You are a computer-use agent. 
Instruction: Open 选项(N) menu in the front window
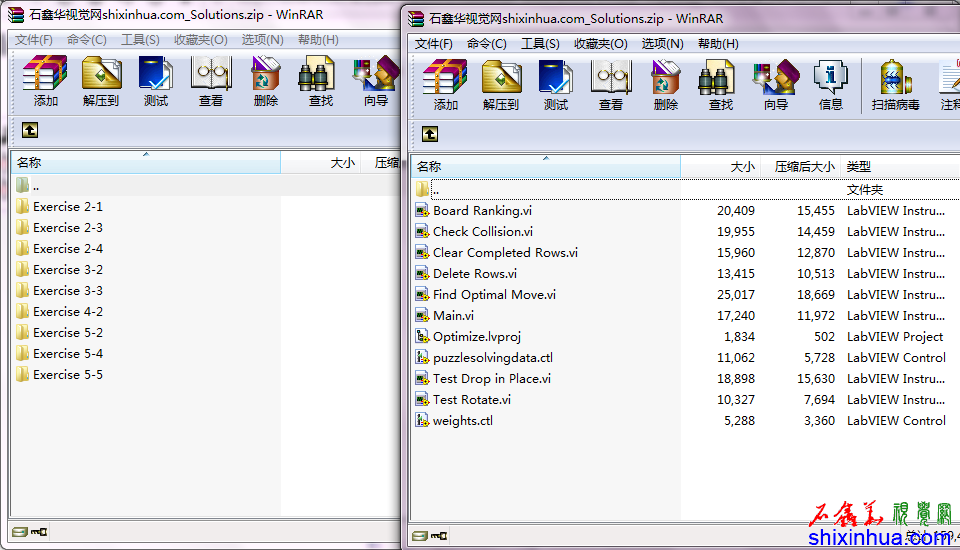tap(662, 44)
